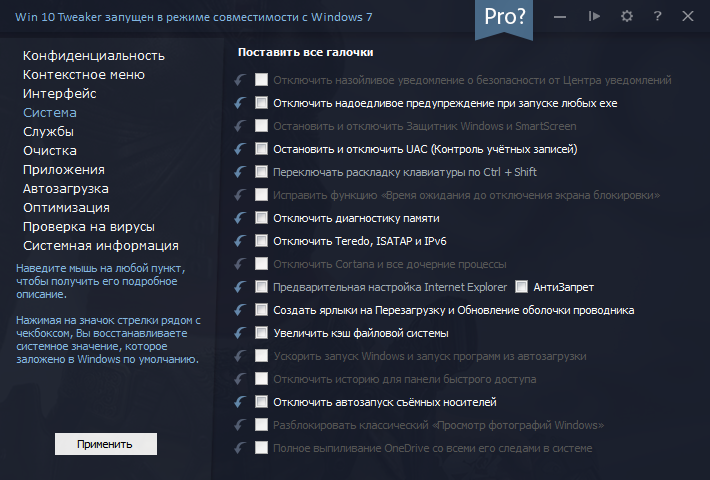Click Поставить все галочки
This screenshot has height=480, width=710.
[306, 53]
